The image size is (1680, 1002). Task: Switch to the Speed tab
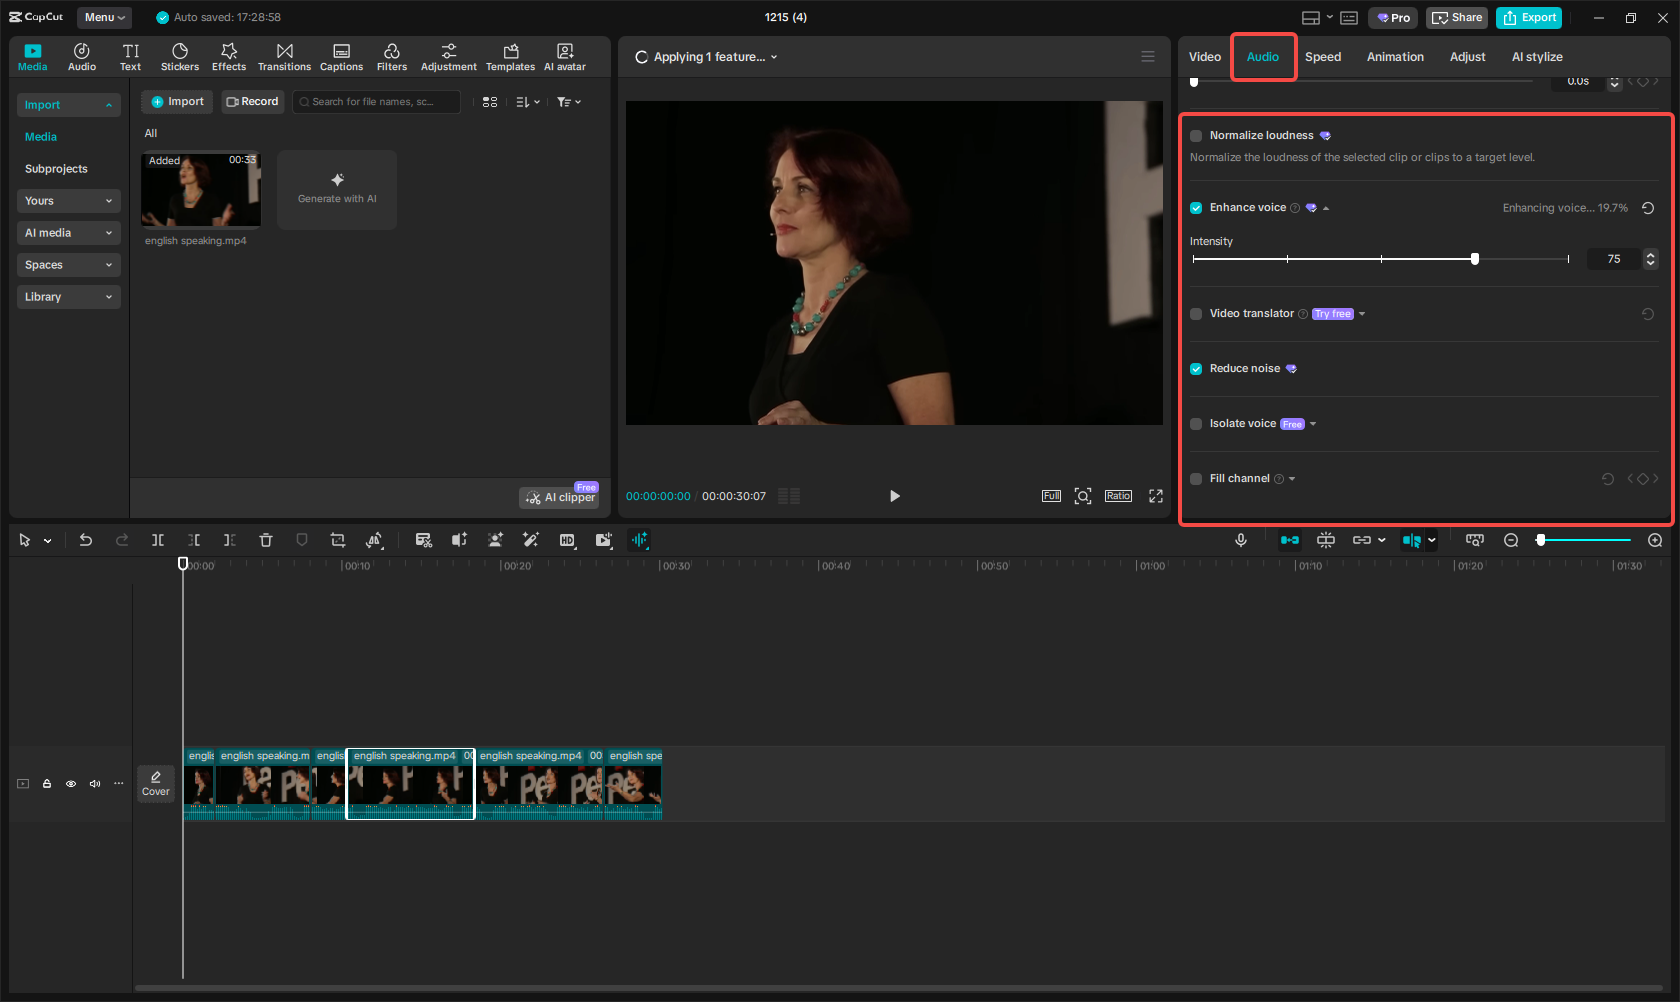pos(1322,57)
